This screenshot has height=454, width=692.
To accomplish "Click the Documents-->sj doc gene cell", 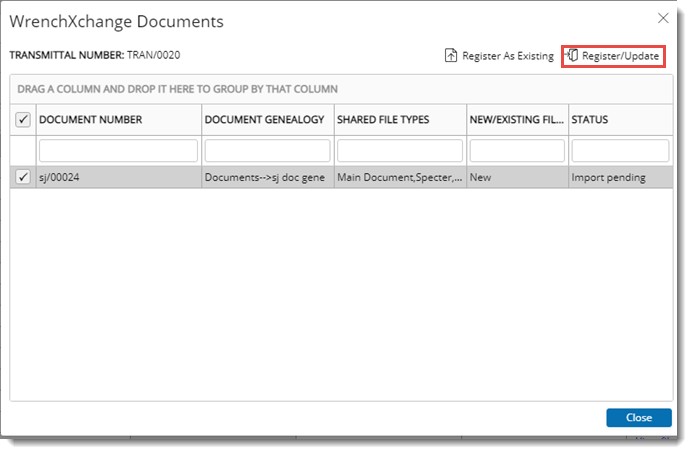I will click(268, 177).
